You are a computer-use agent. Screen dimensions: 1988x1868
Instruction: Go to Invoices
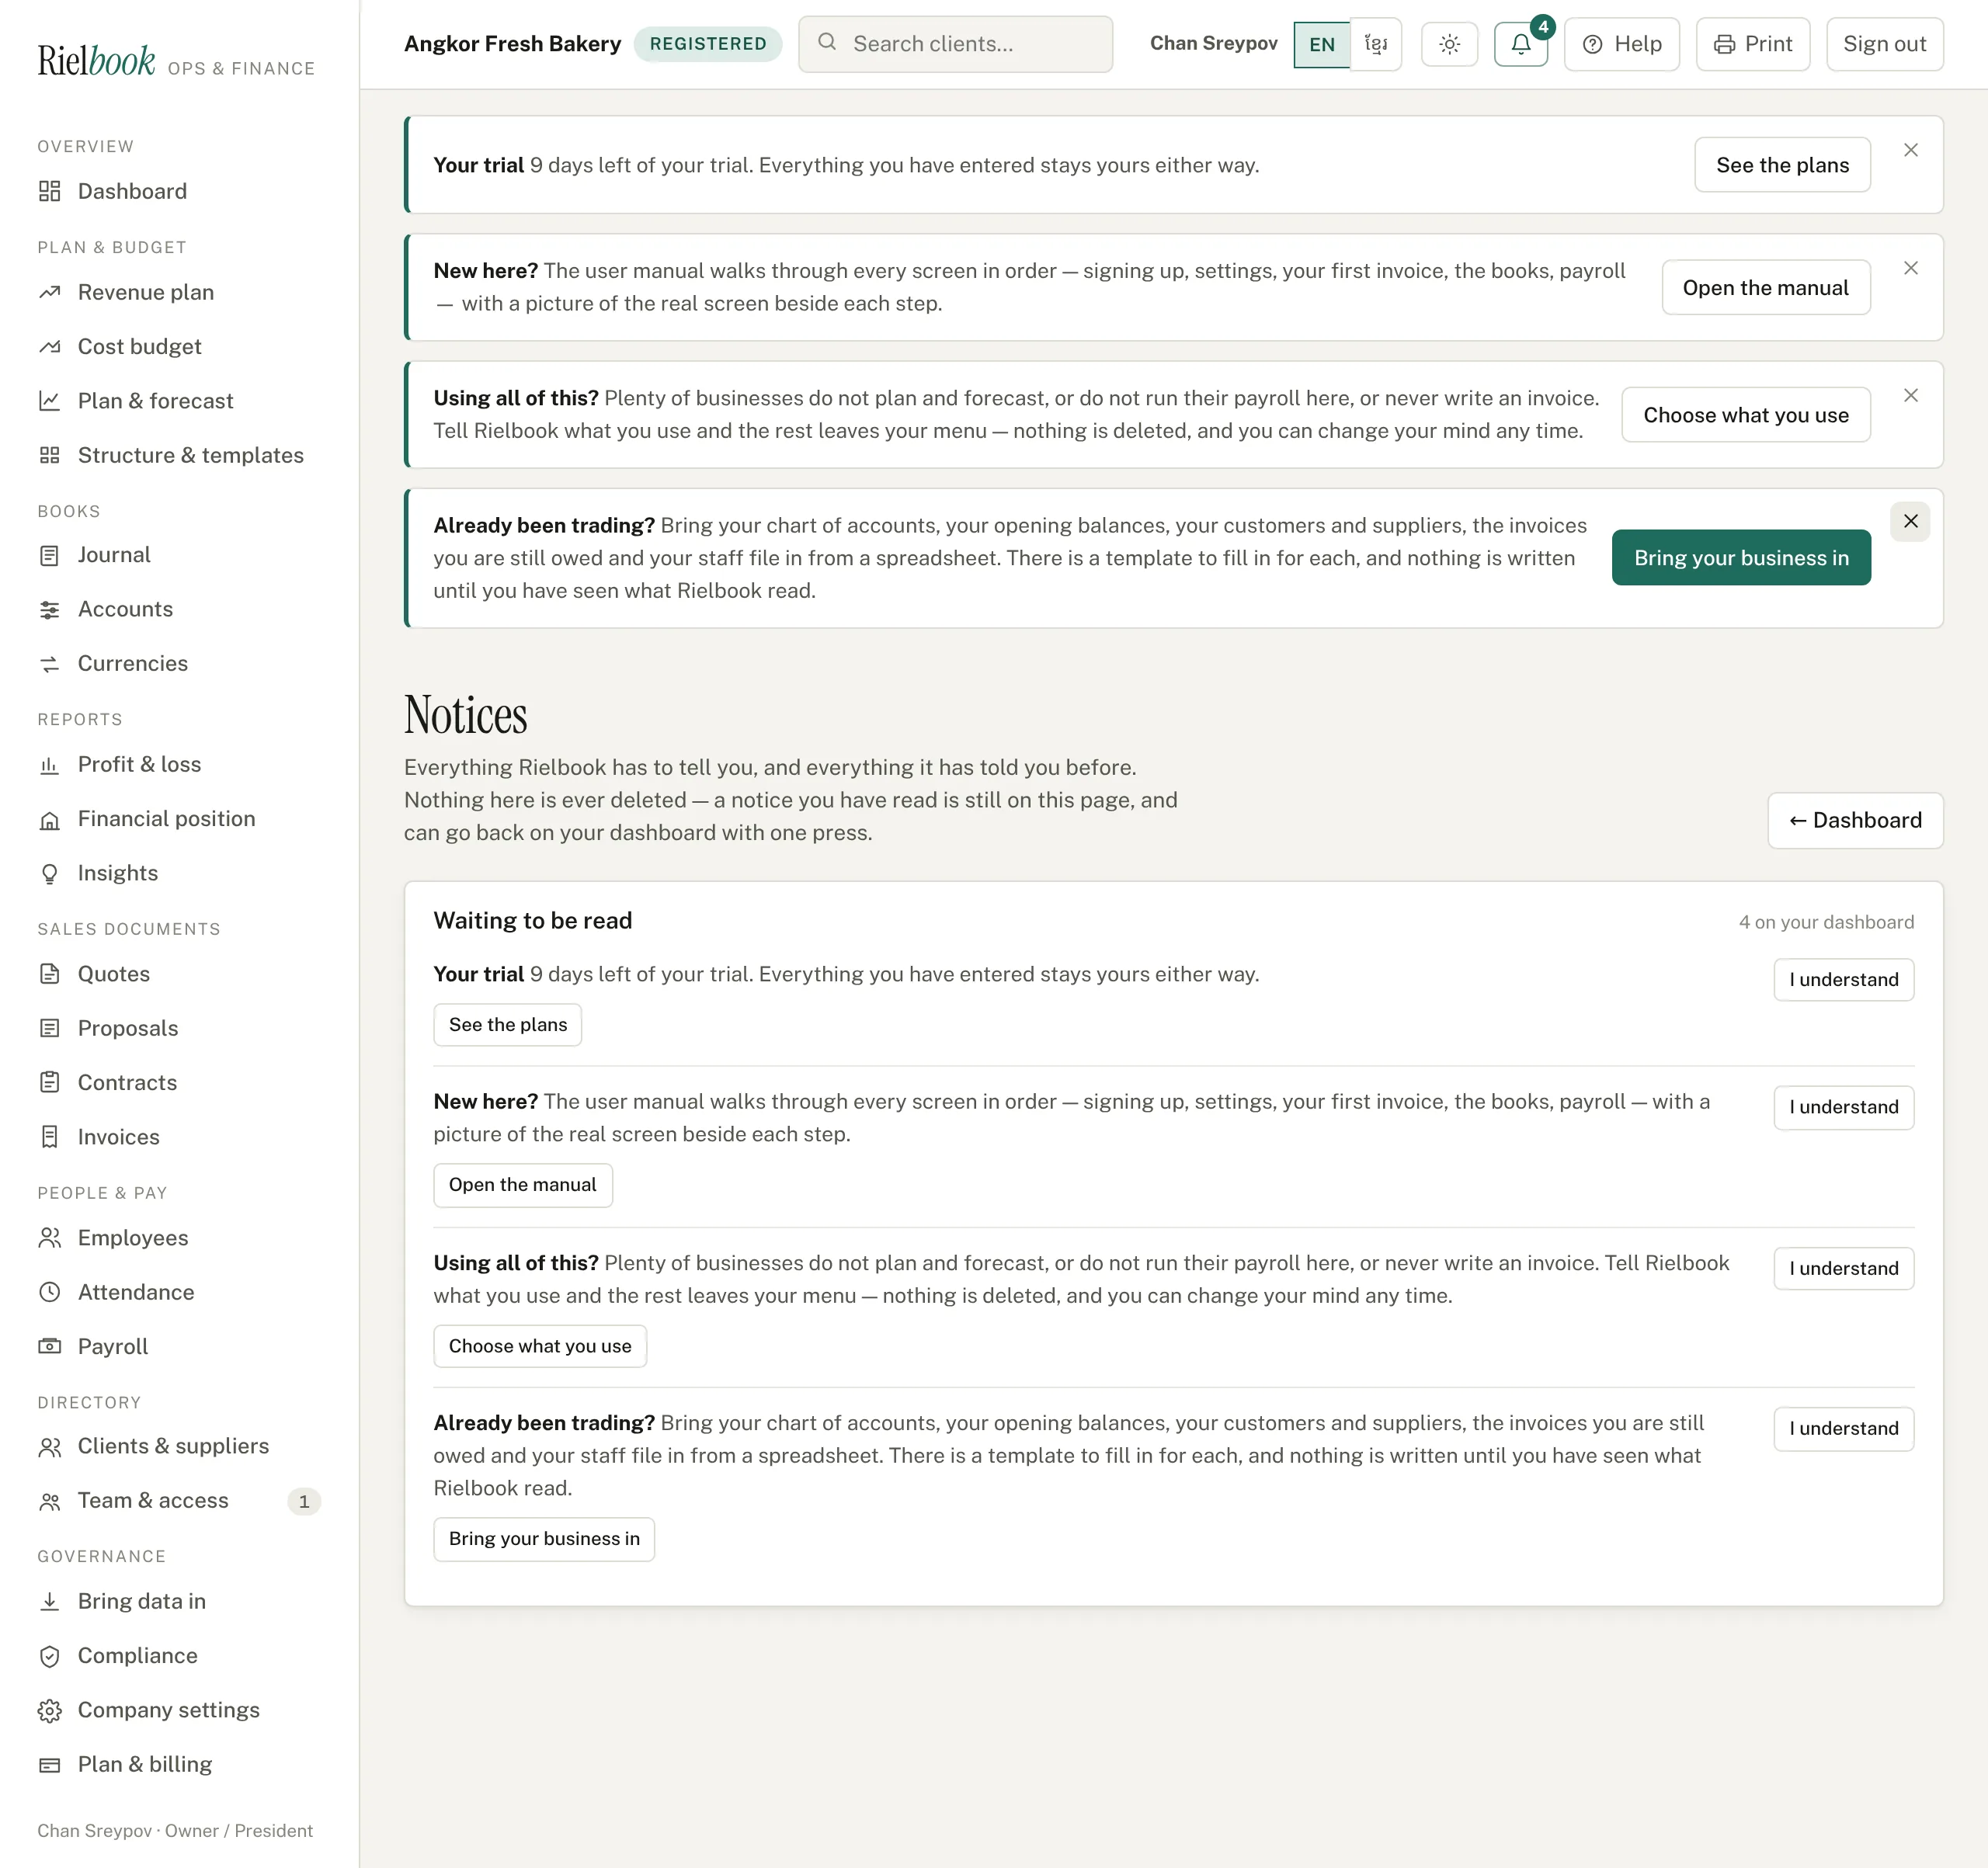click(179, 1137)
